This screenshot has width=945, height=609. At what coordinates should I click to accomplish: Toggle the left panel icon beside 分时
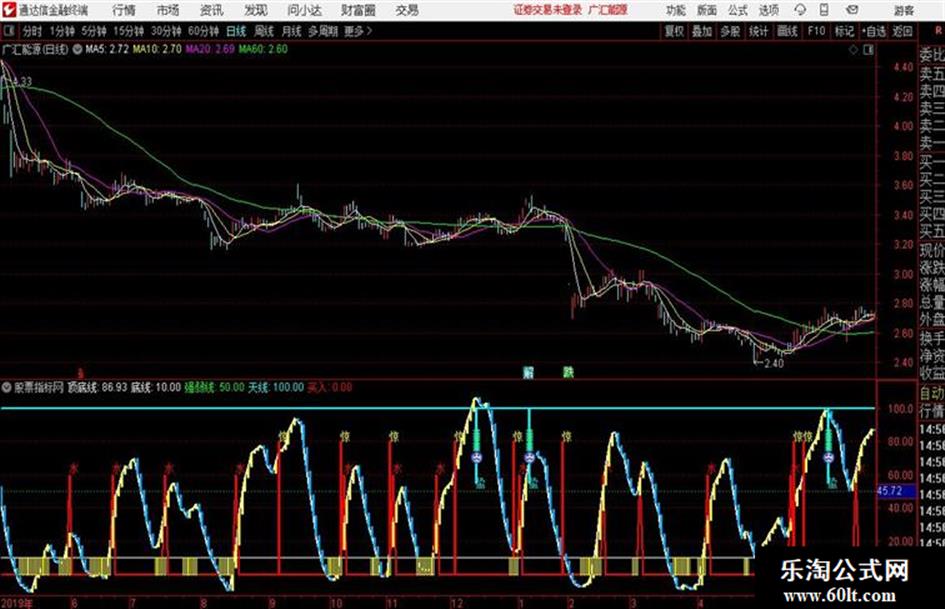[x=9, y=31]
